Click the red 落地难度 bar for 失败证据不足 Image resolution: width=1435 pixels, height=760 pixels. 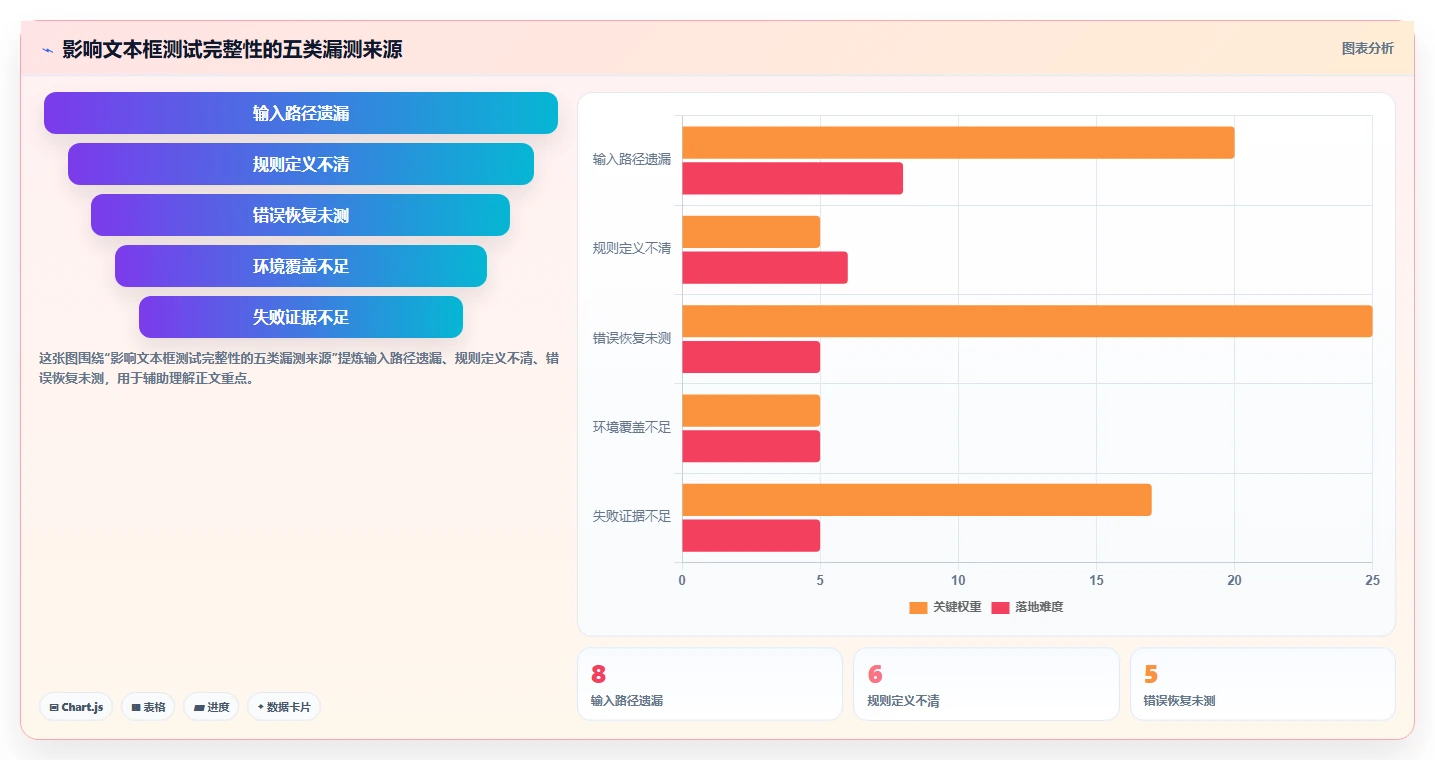[751, 536]
